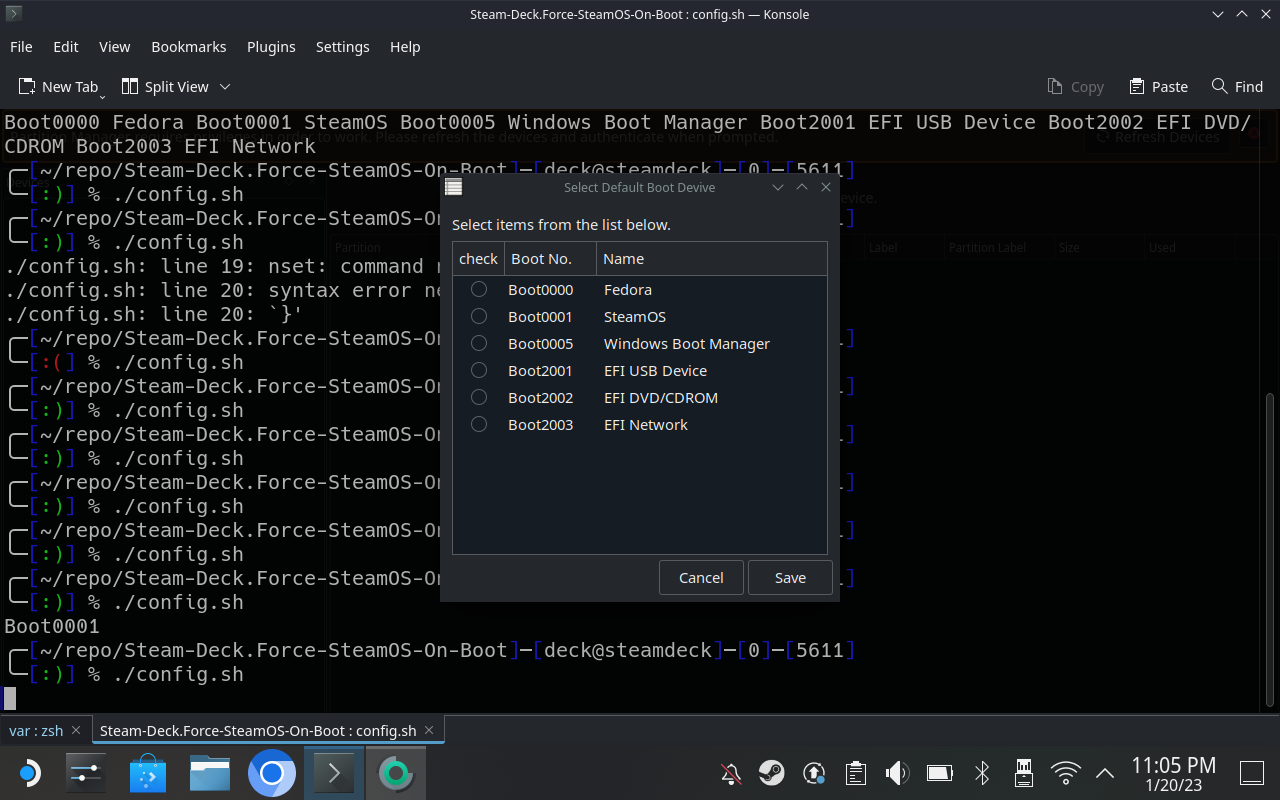The image size is (1280, 800).
Task: Open the Bookmarks menu
Action: tap(189, 47)
